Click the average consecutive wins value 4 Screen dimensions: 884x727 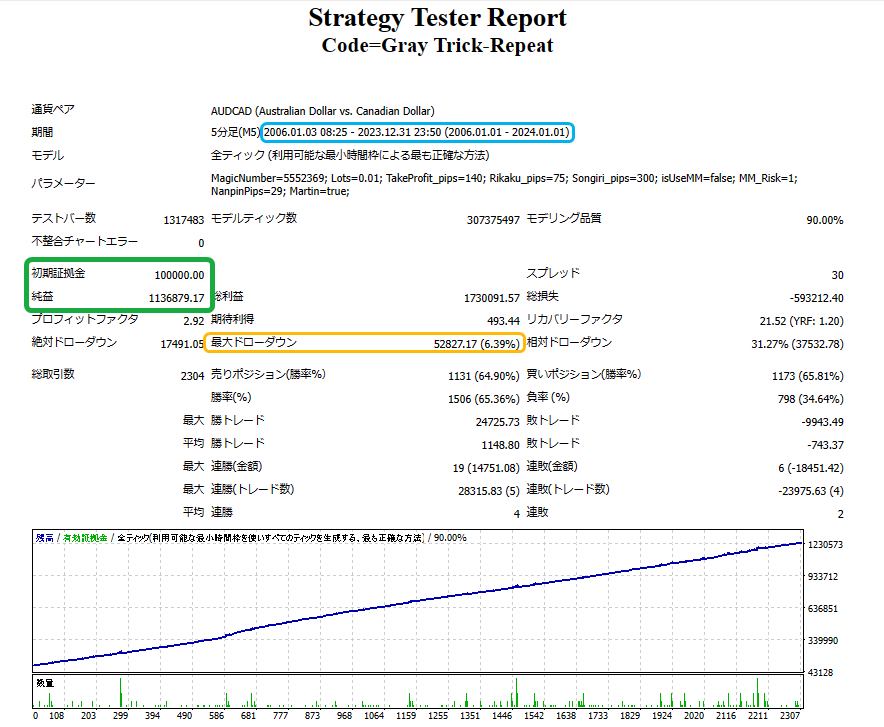pos(516,514)
